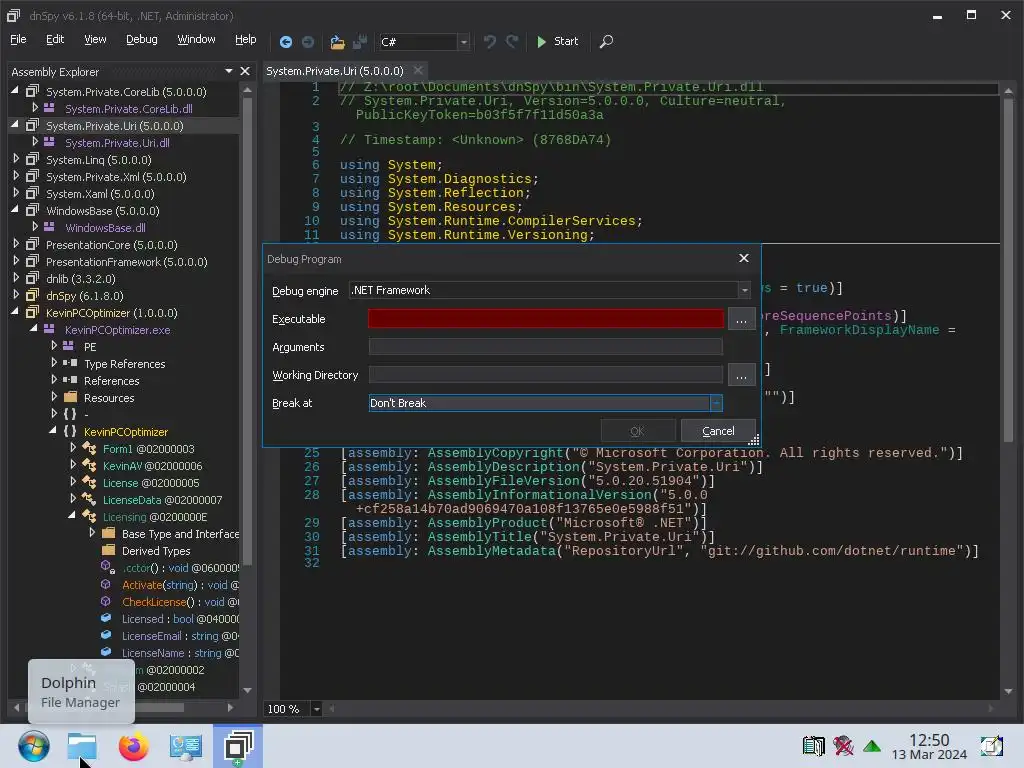Open the View menu

(x=95, y=39)
